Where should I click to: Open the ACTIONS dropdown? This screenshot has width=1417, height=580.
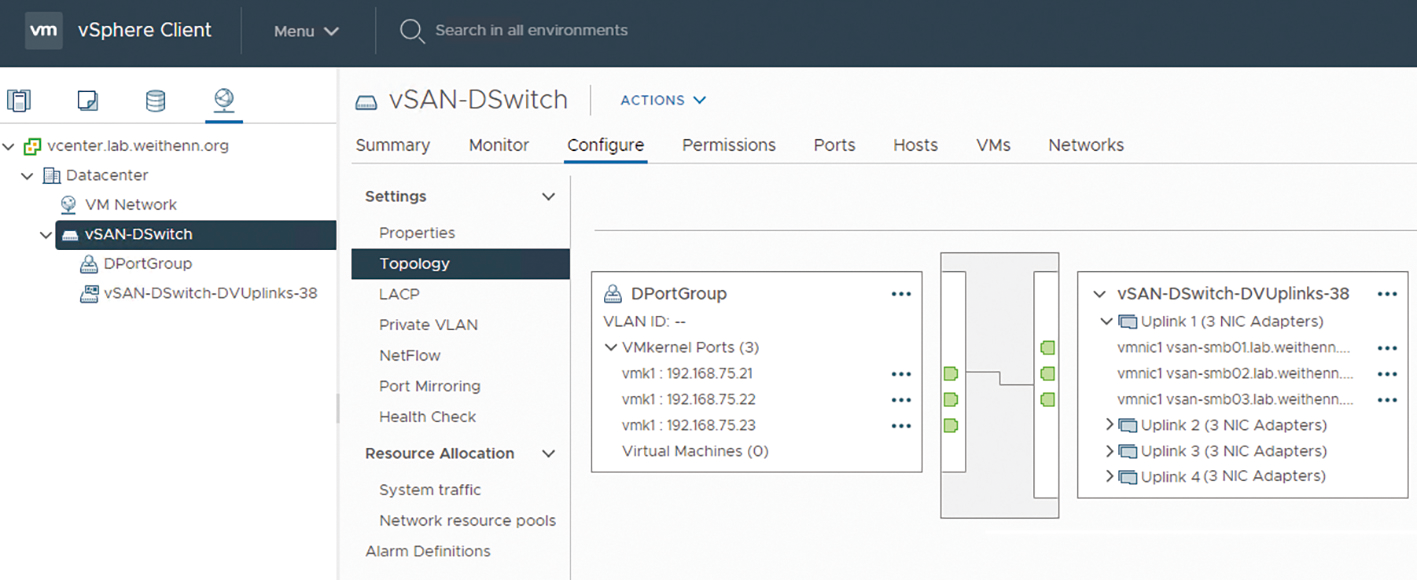tap(663, 100)
